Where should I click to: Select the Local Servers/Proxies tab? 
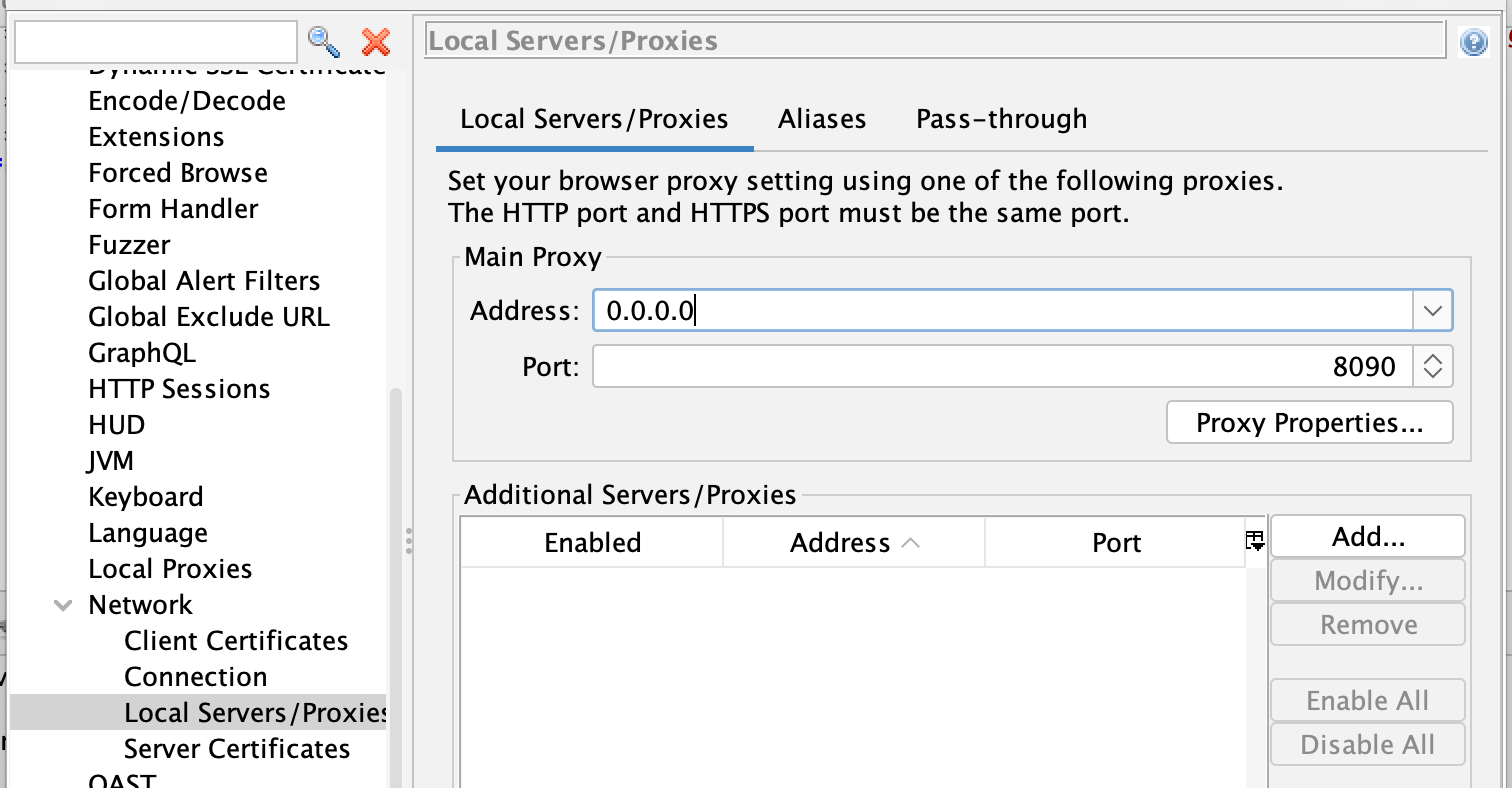click(594, 119)
